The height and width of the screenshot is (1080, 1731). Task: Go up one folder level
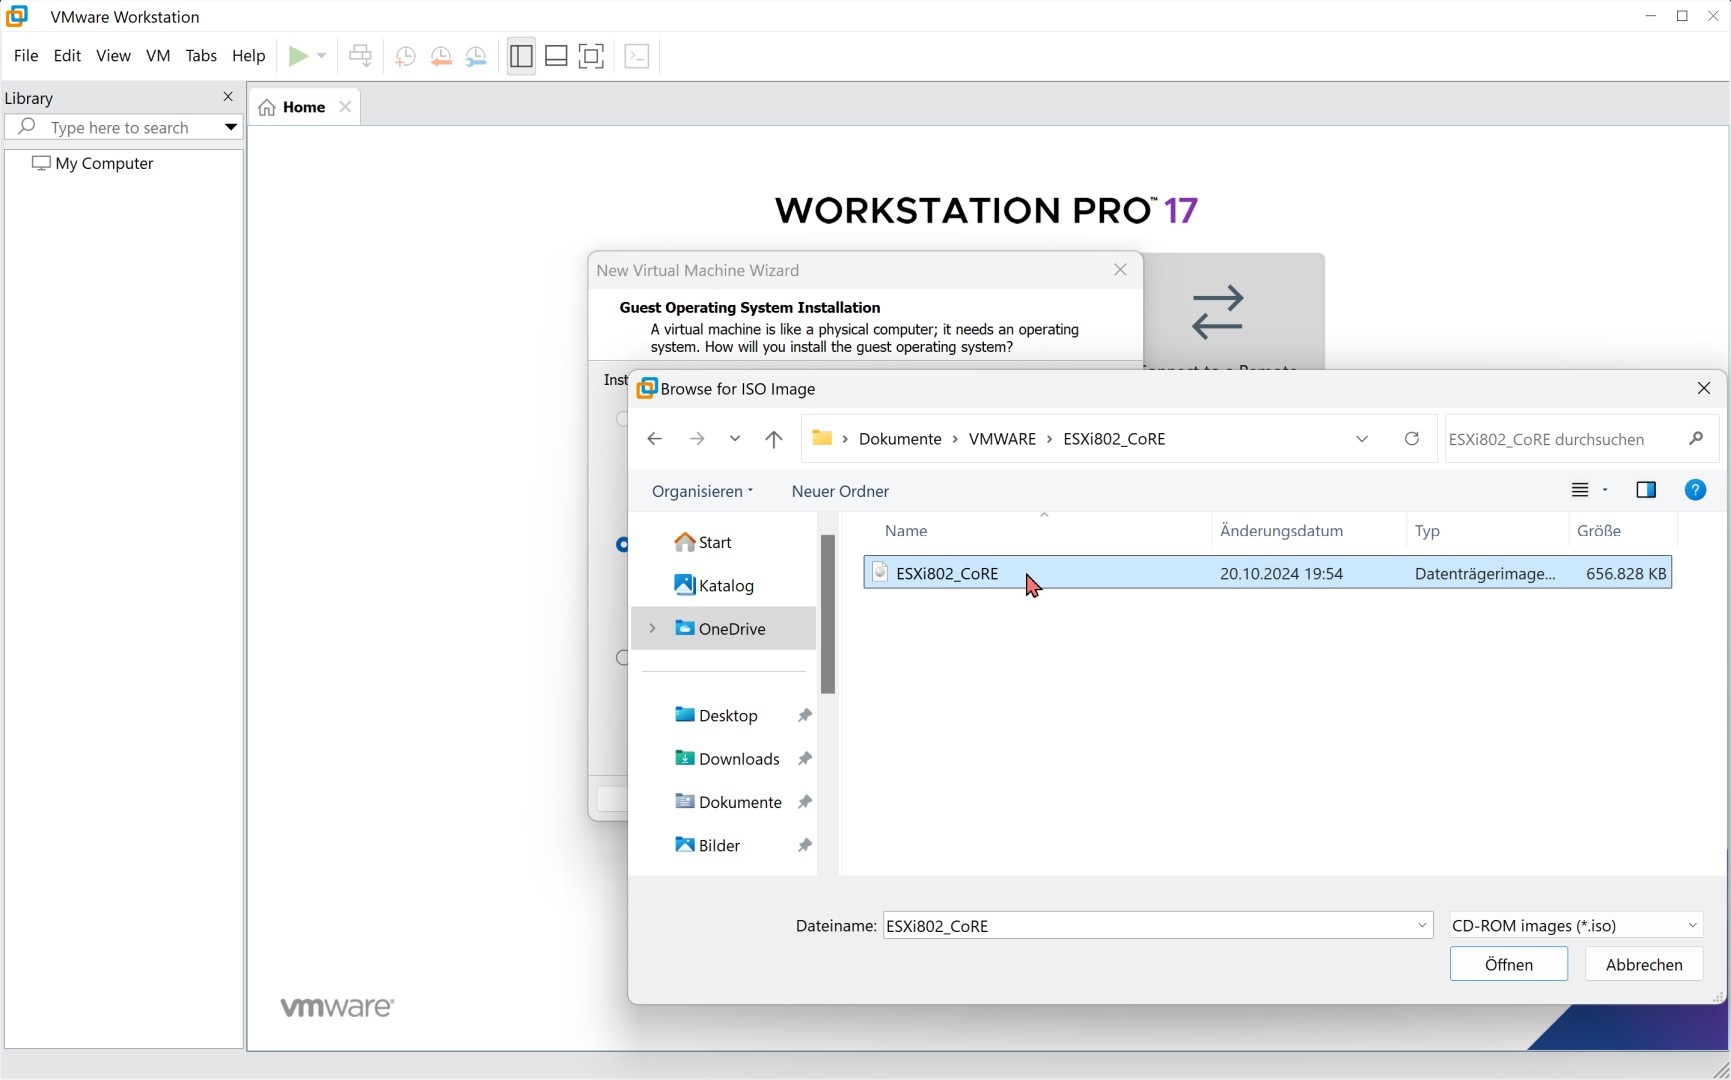pyautogui.click(x=774, y=439)
